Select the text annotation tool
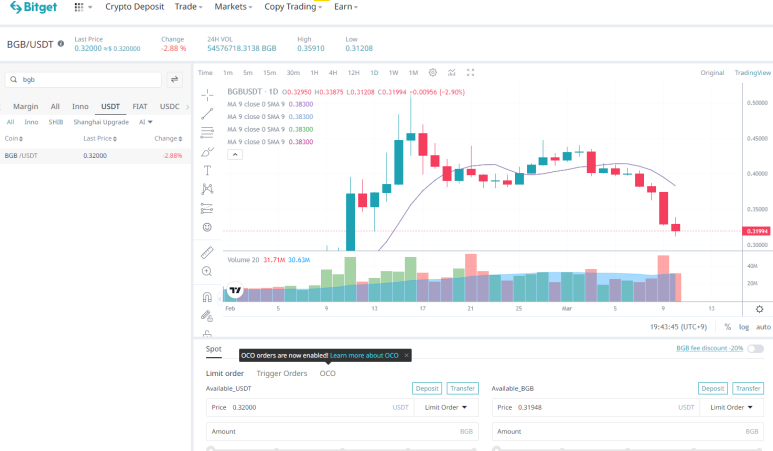The image size is (773, 451). coord(207,171)
